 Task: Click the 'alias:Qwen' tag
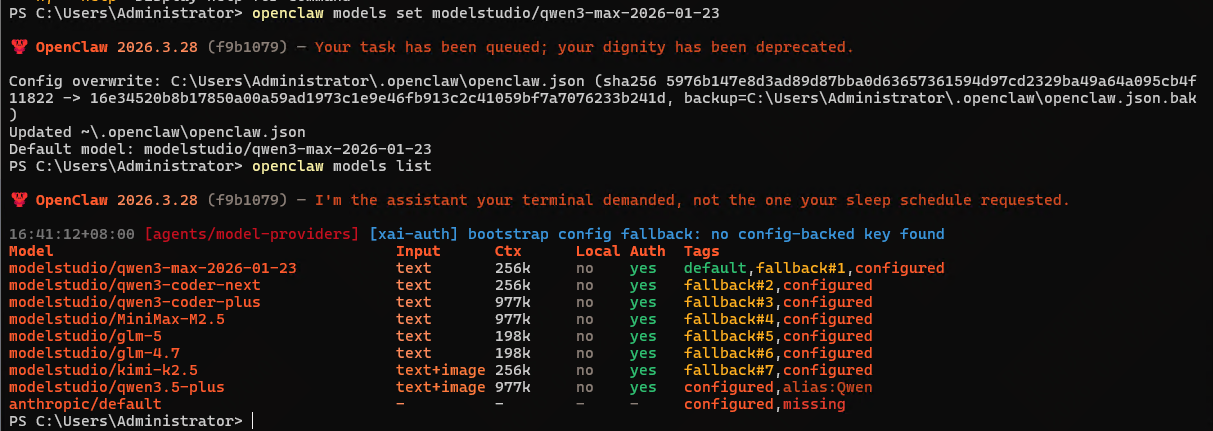tap(828, 387)
